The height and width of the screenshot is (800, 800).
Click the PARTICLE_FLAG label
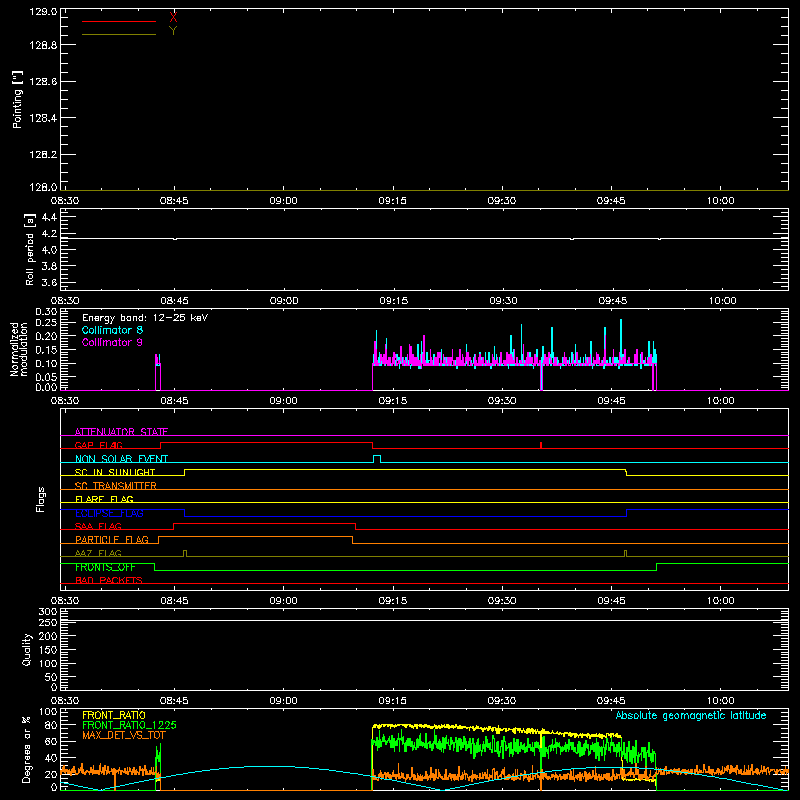tap(112, 540)
